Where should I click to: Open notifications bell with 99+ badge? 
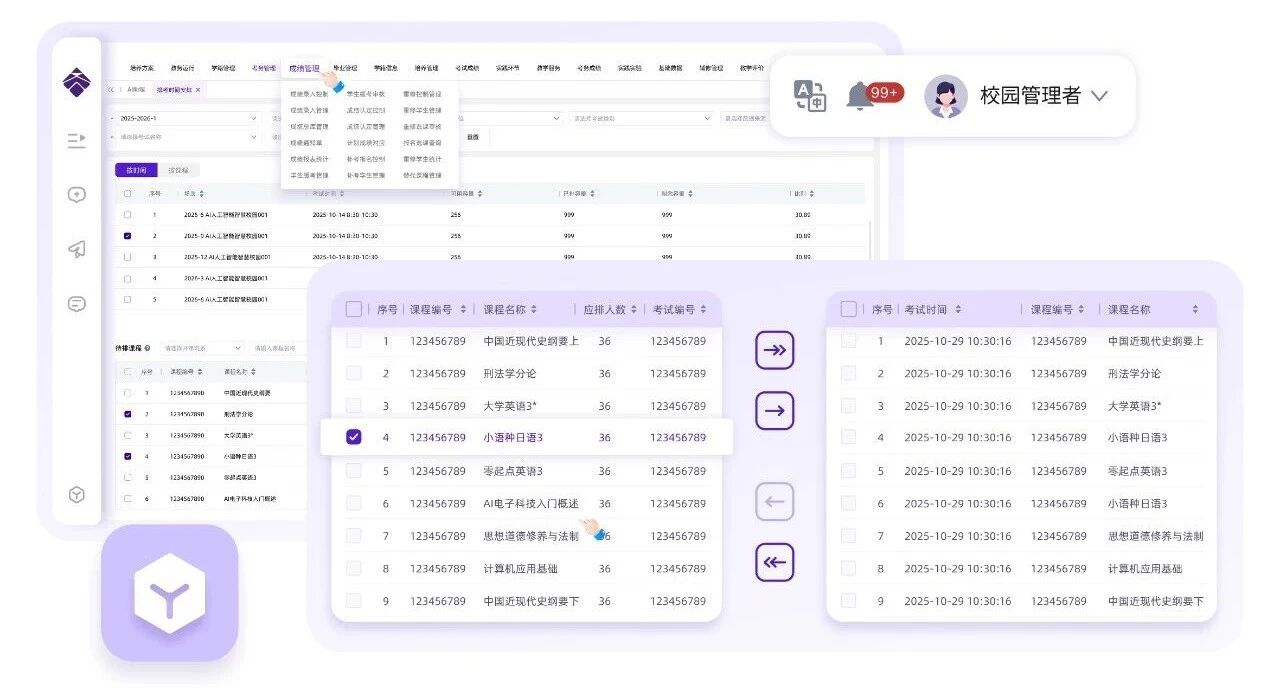(x=860, y=96)
